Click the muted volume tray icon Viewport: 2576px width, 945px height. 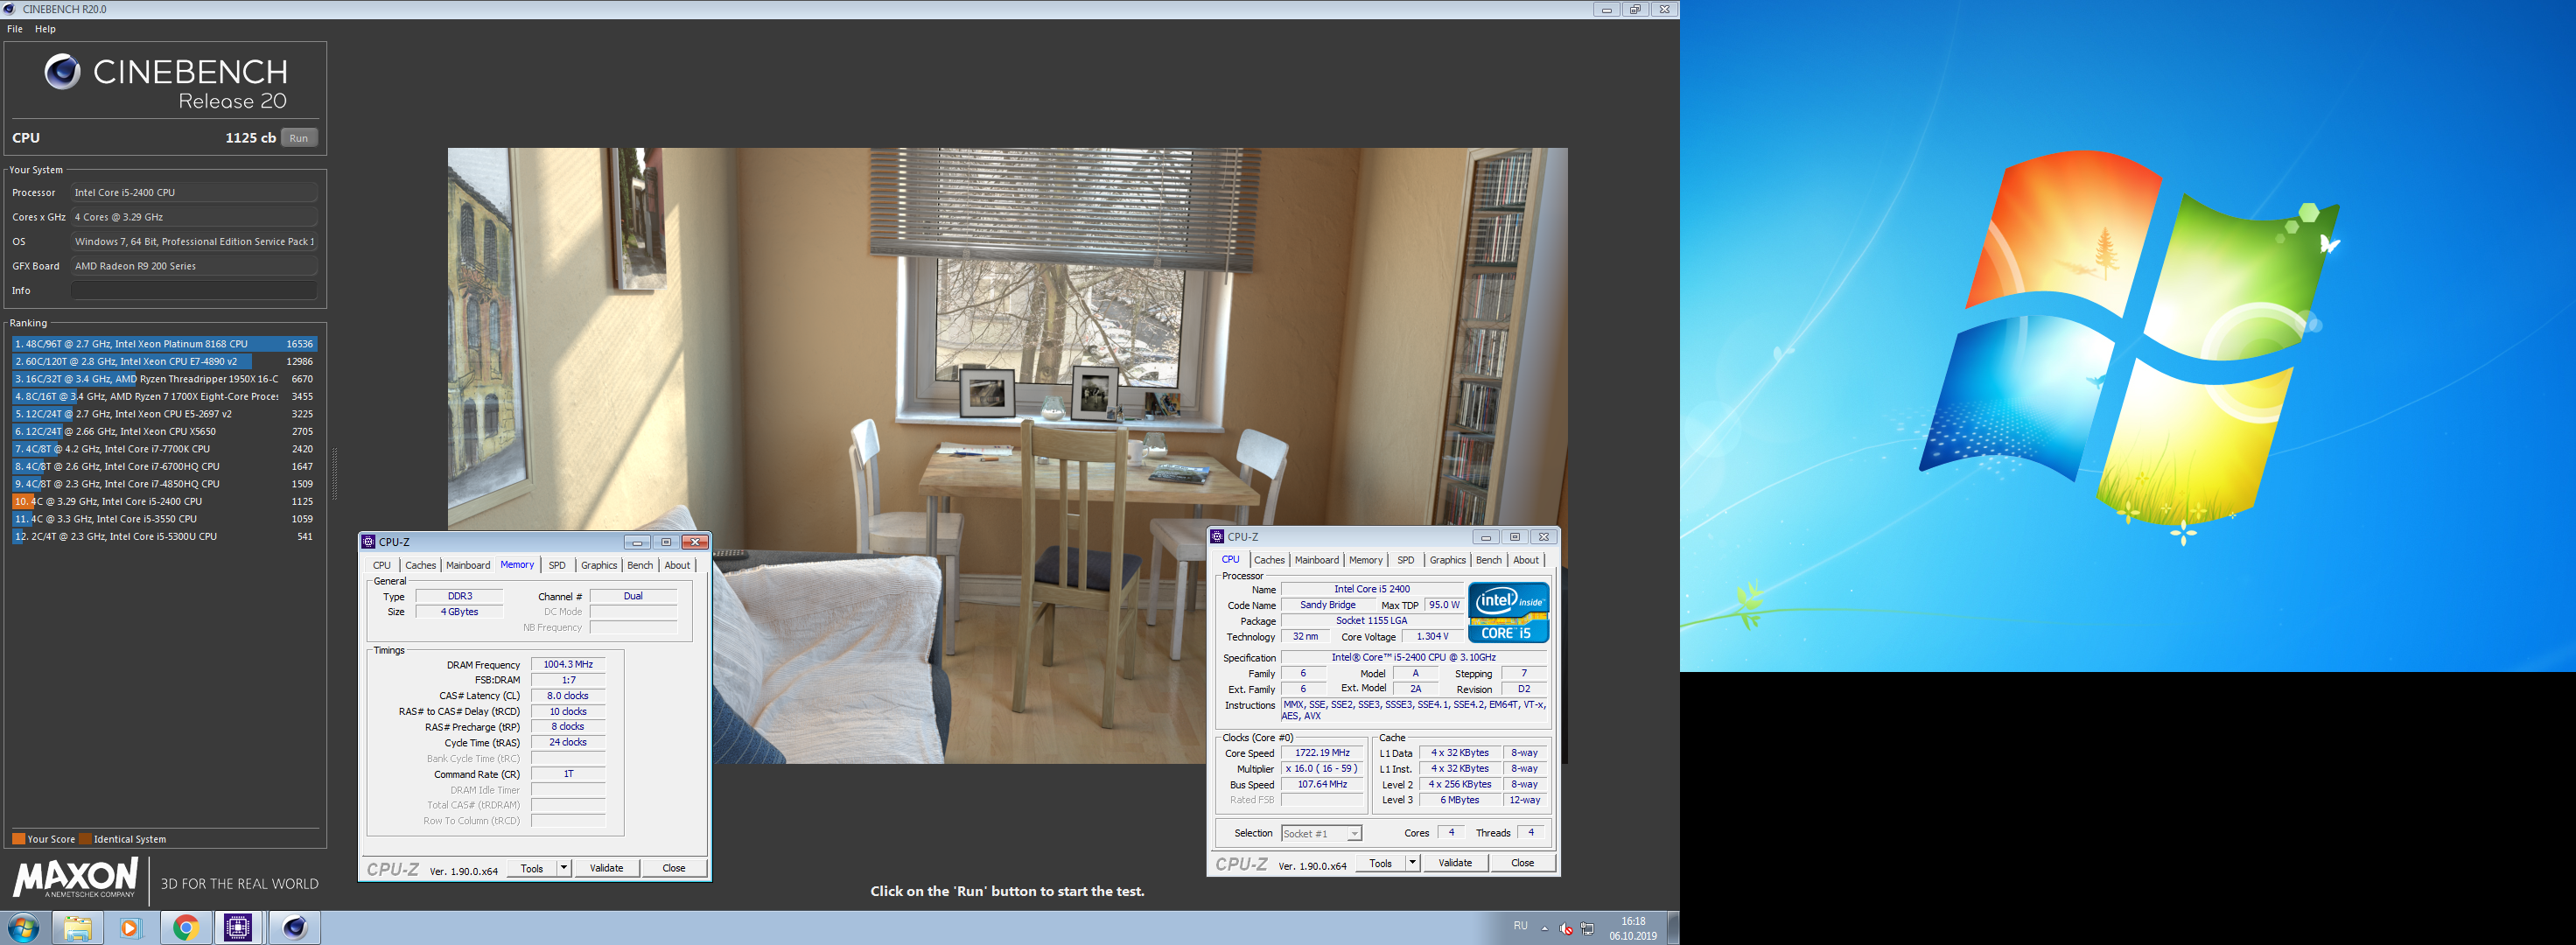click(x=1566, y=929)
